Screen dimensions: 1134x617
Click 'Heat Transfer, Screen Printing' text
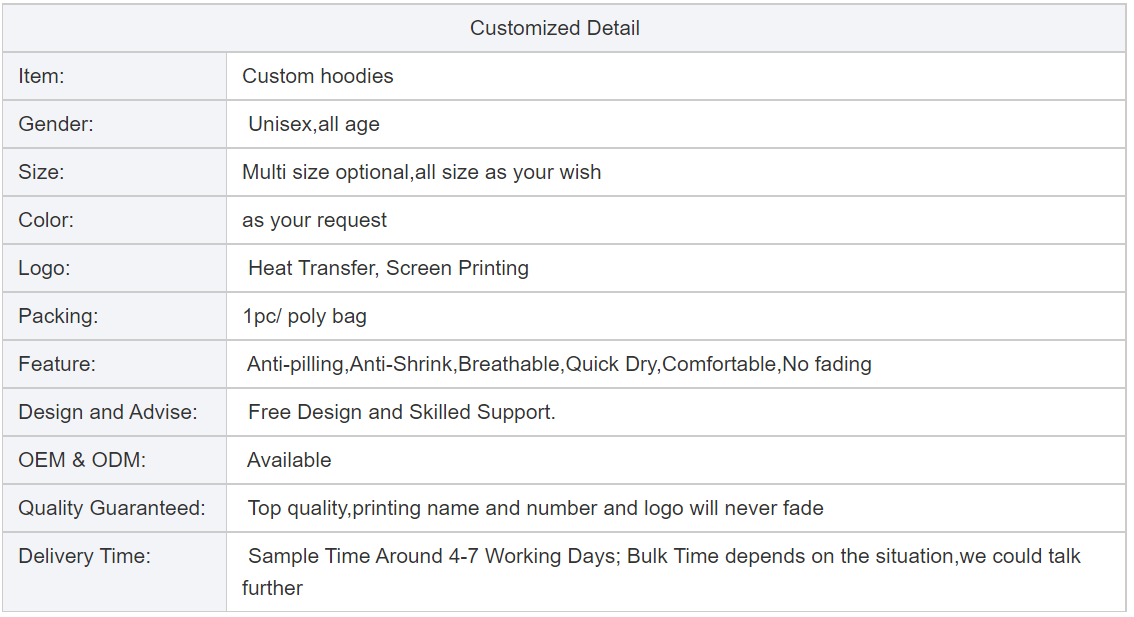coord(388,268)
